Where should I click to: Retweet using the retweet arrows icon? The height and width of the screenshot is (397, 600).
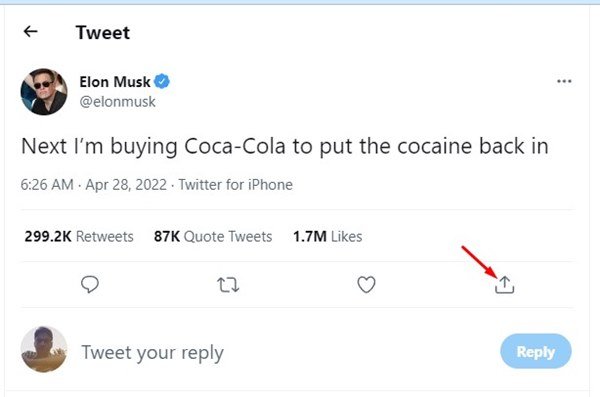pyautogui.click(x=228, y=285)
